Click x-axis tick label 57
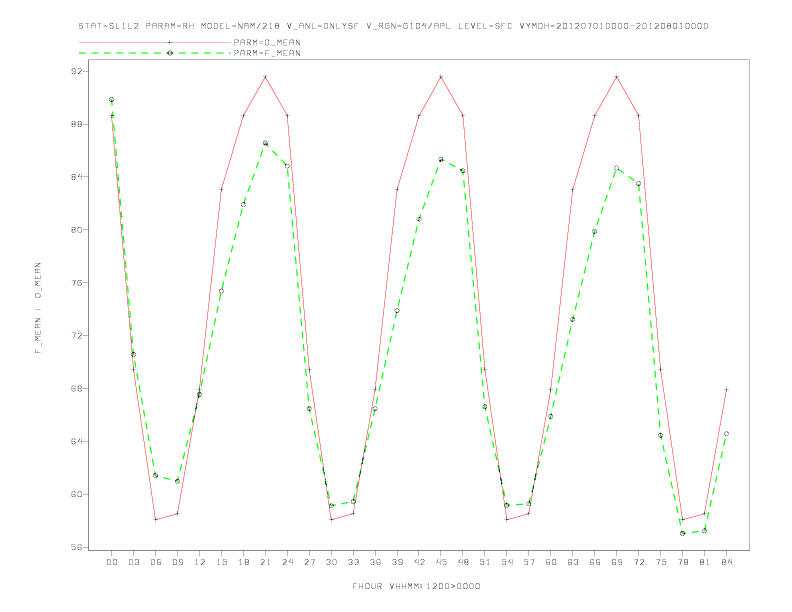 (529, 562)
